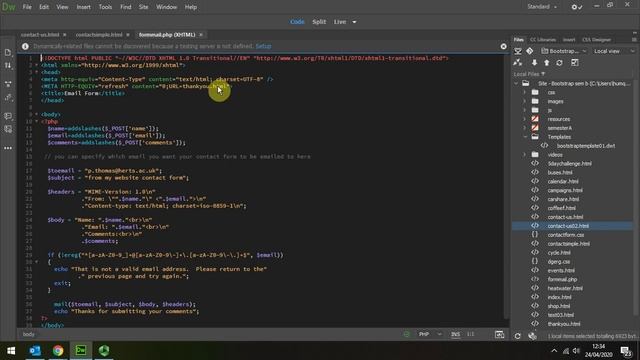
Task: Toggle INS insert mode in status bar
Action: pos(456,334)
